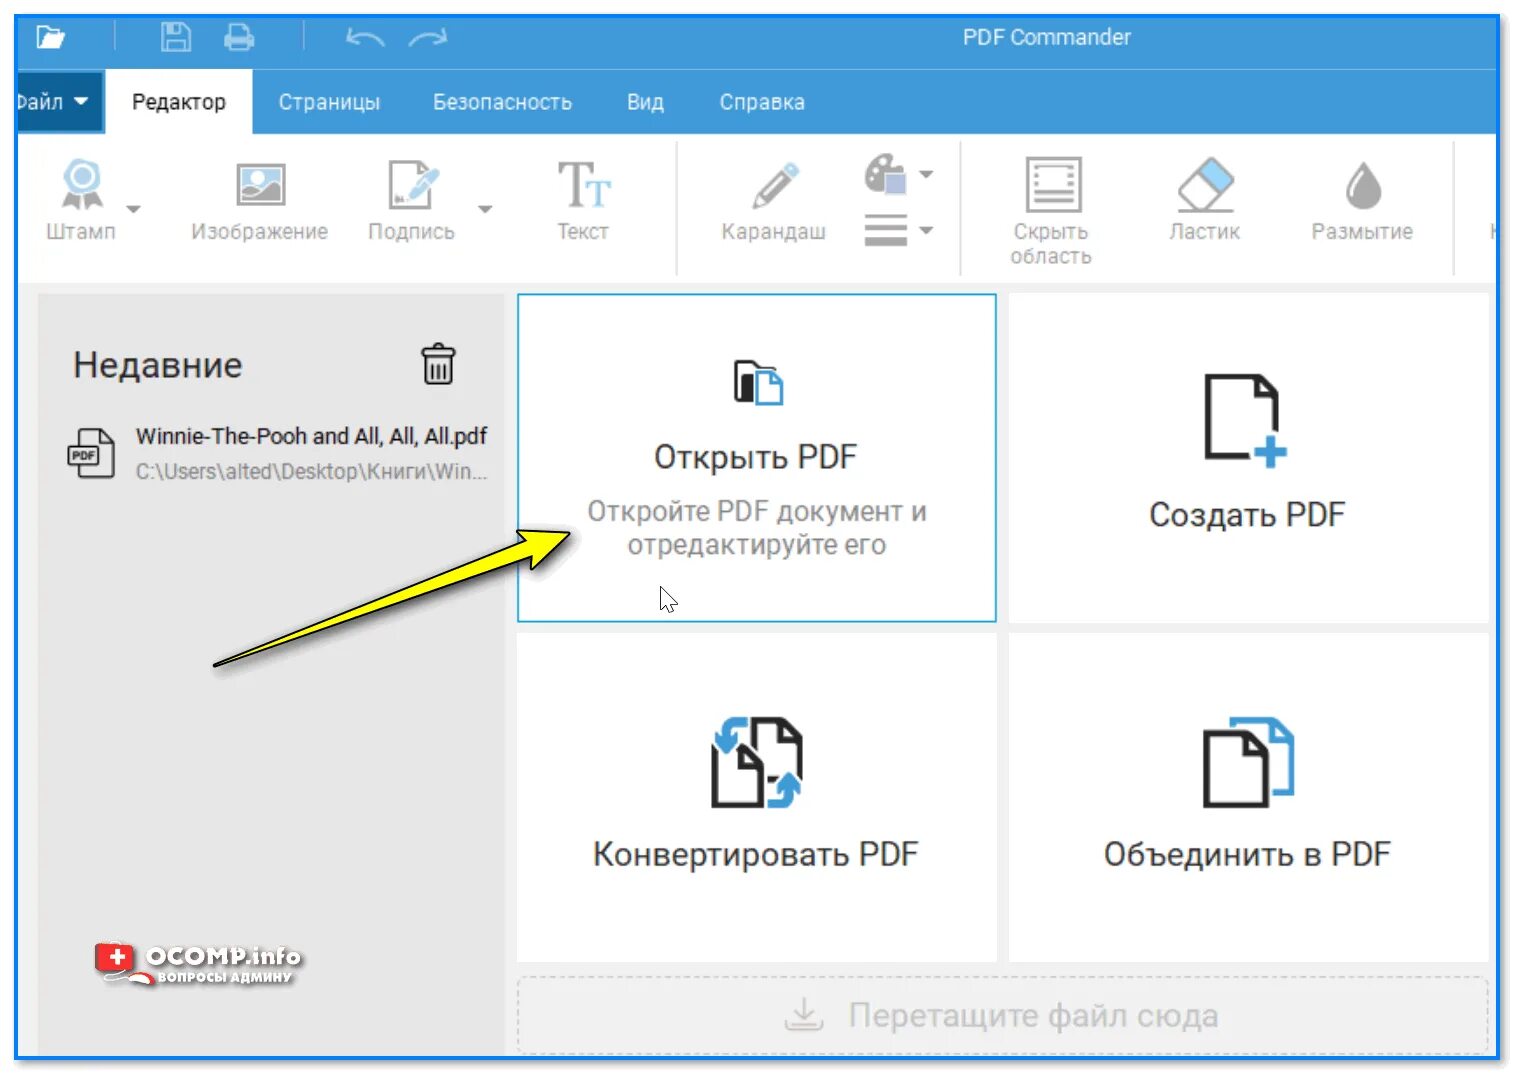
Task: Click the open folder icon in title bar
Action: (50, 38)
